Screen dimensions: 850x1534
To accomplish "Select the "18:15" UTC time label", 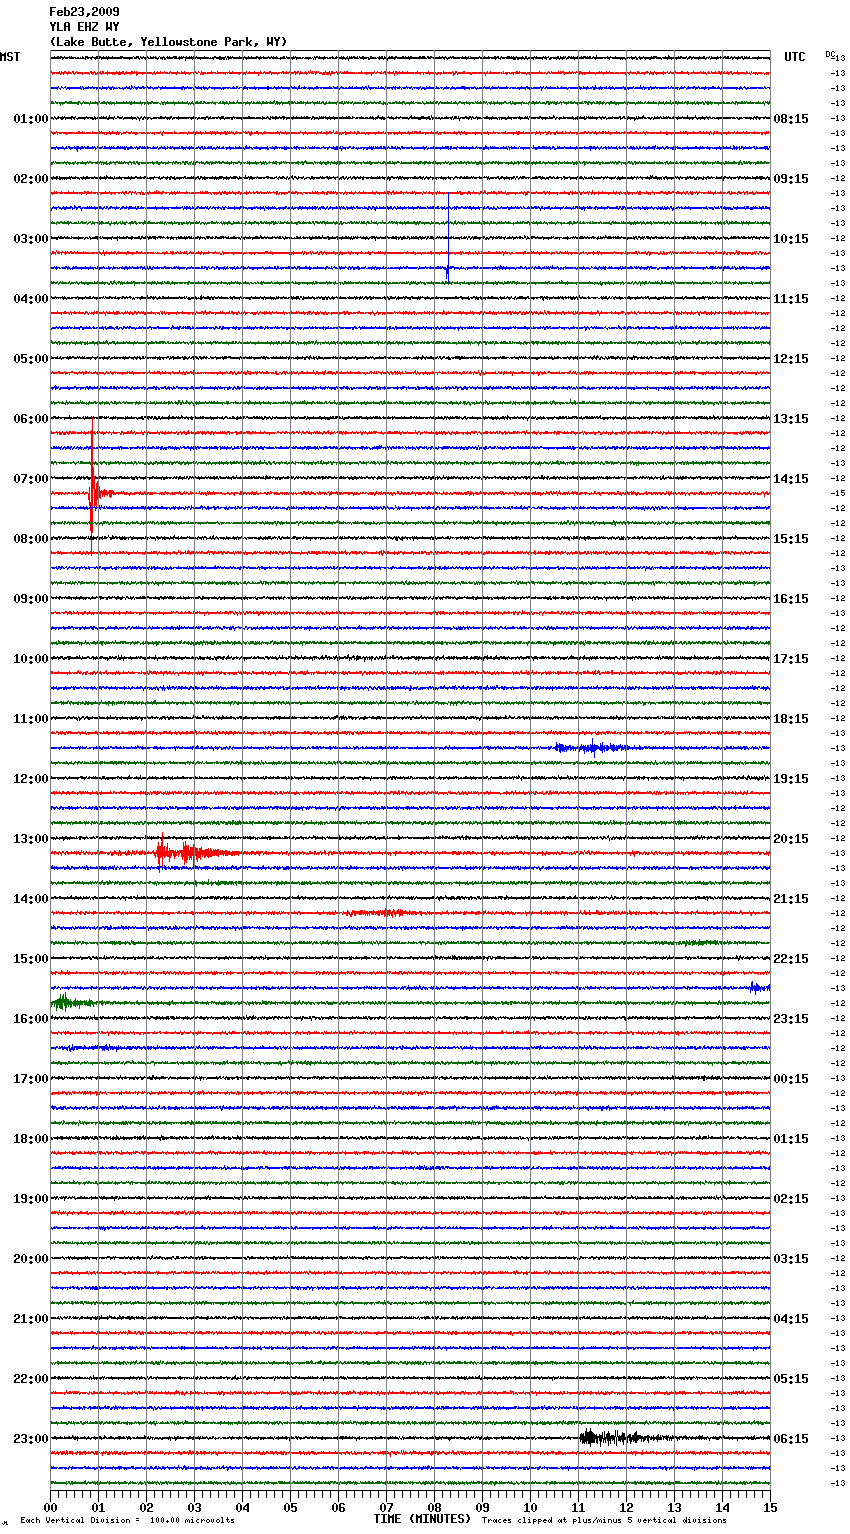I will (x=791, y=719).
